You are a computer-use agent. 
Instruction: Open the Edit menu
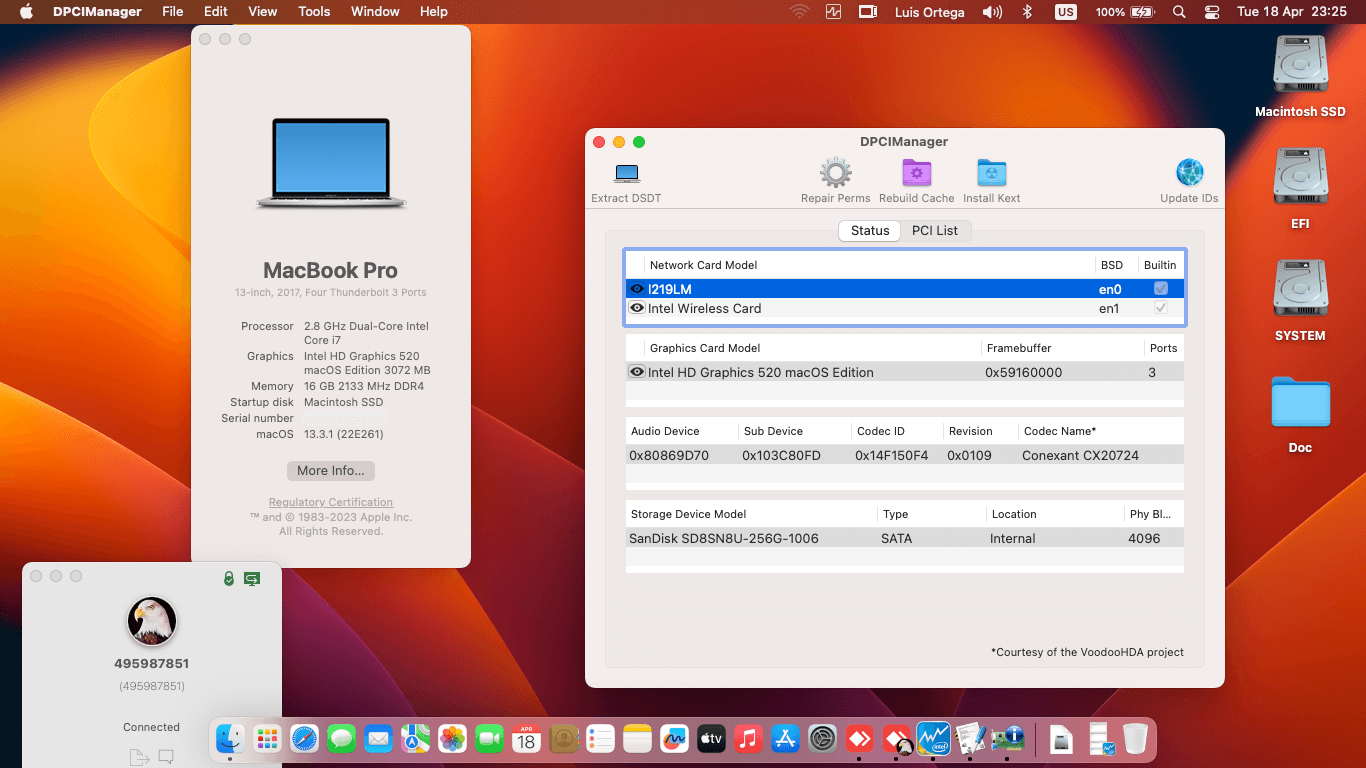216,12
